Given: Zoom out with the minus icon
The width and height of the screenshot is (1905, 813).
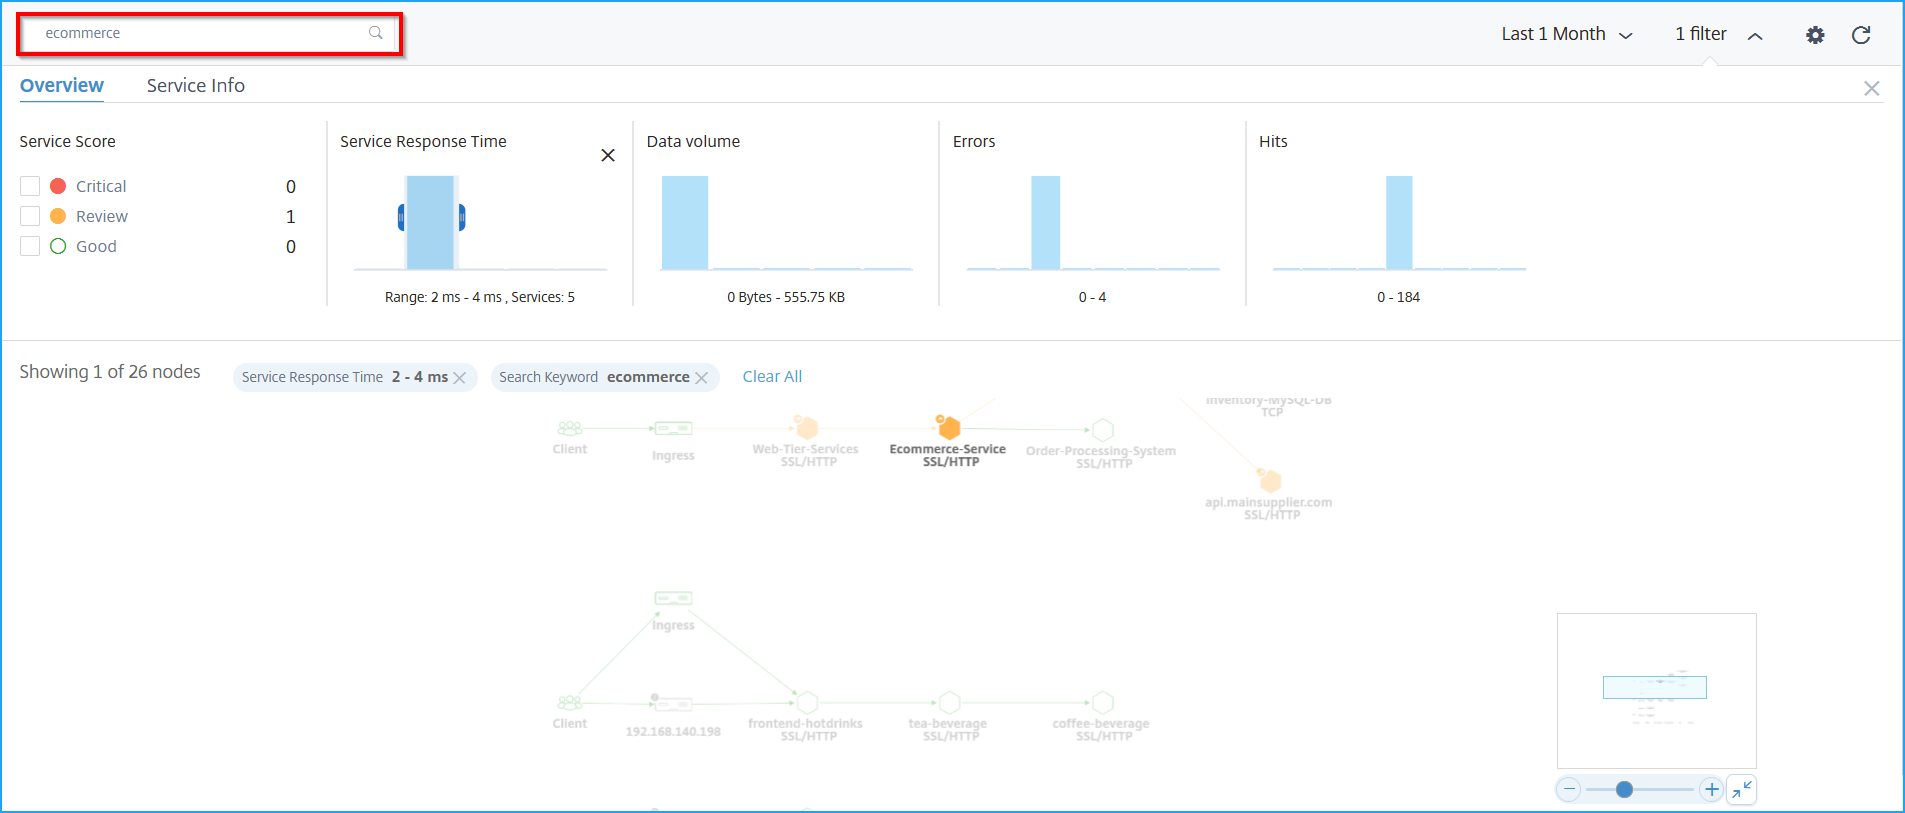Looking at the screenshot, I should 1570,789.
